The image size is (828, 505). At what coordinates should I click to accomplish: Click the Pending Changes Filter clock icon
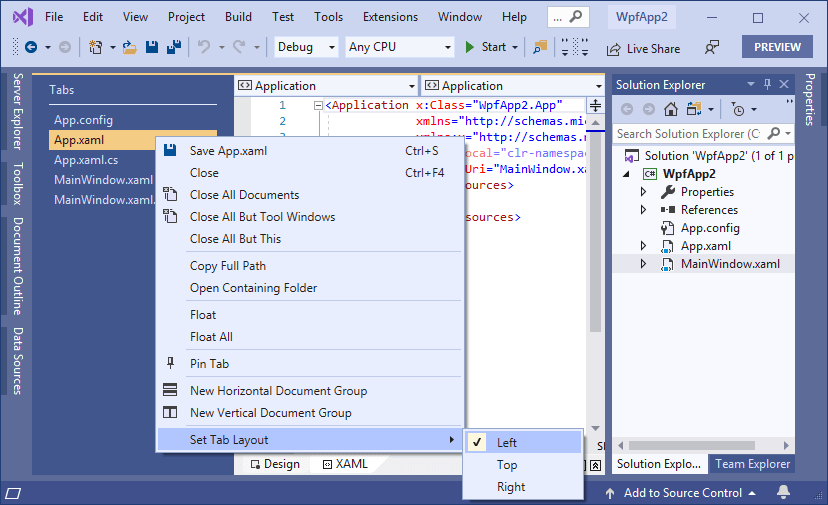click(x=738, y=109)
